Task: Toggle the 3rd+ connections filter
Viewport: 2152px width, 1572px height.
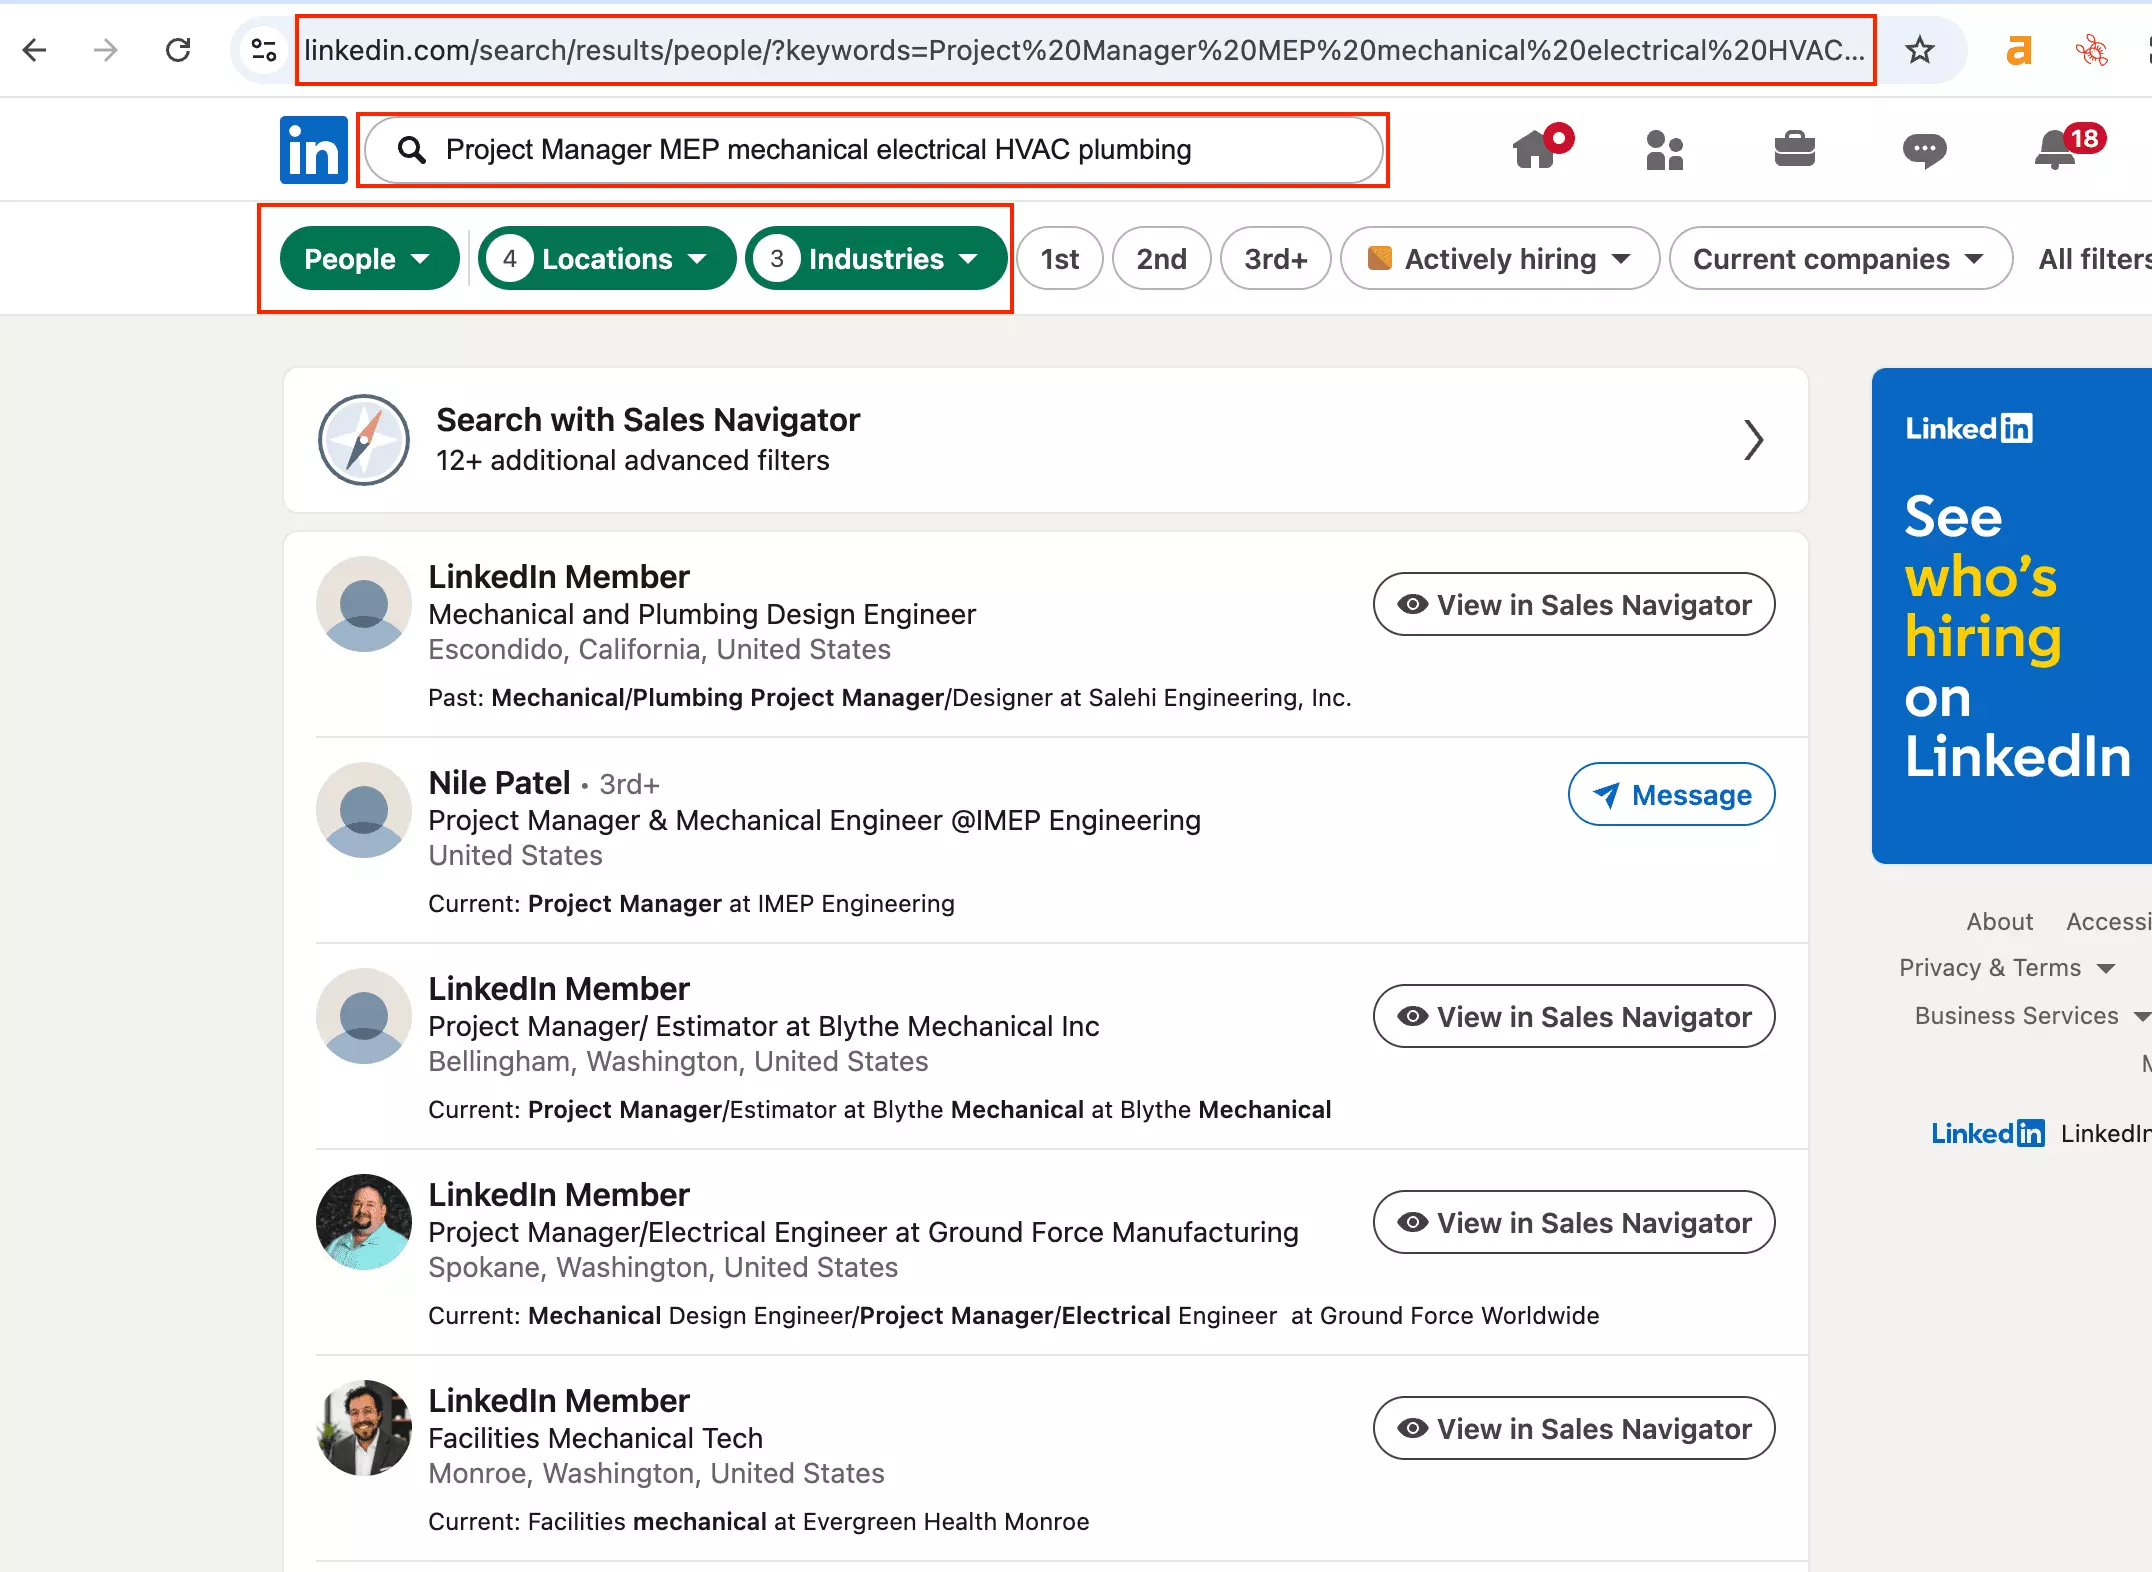Action: coord(1276,259)
